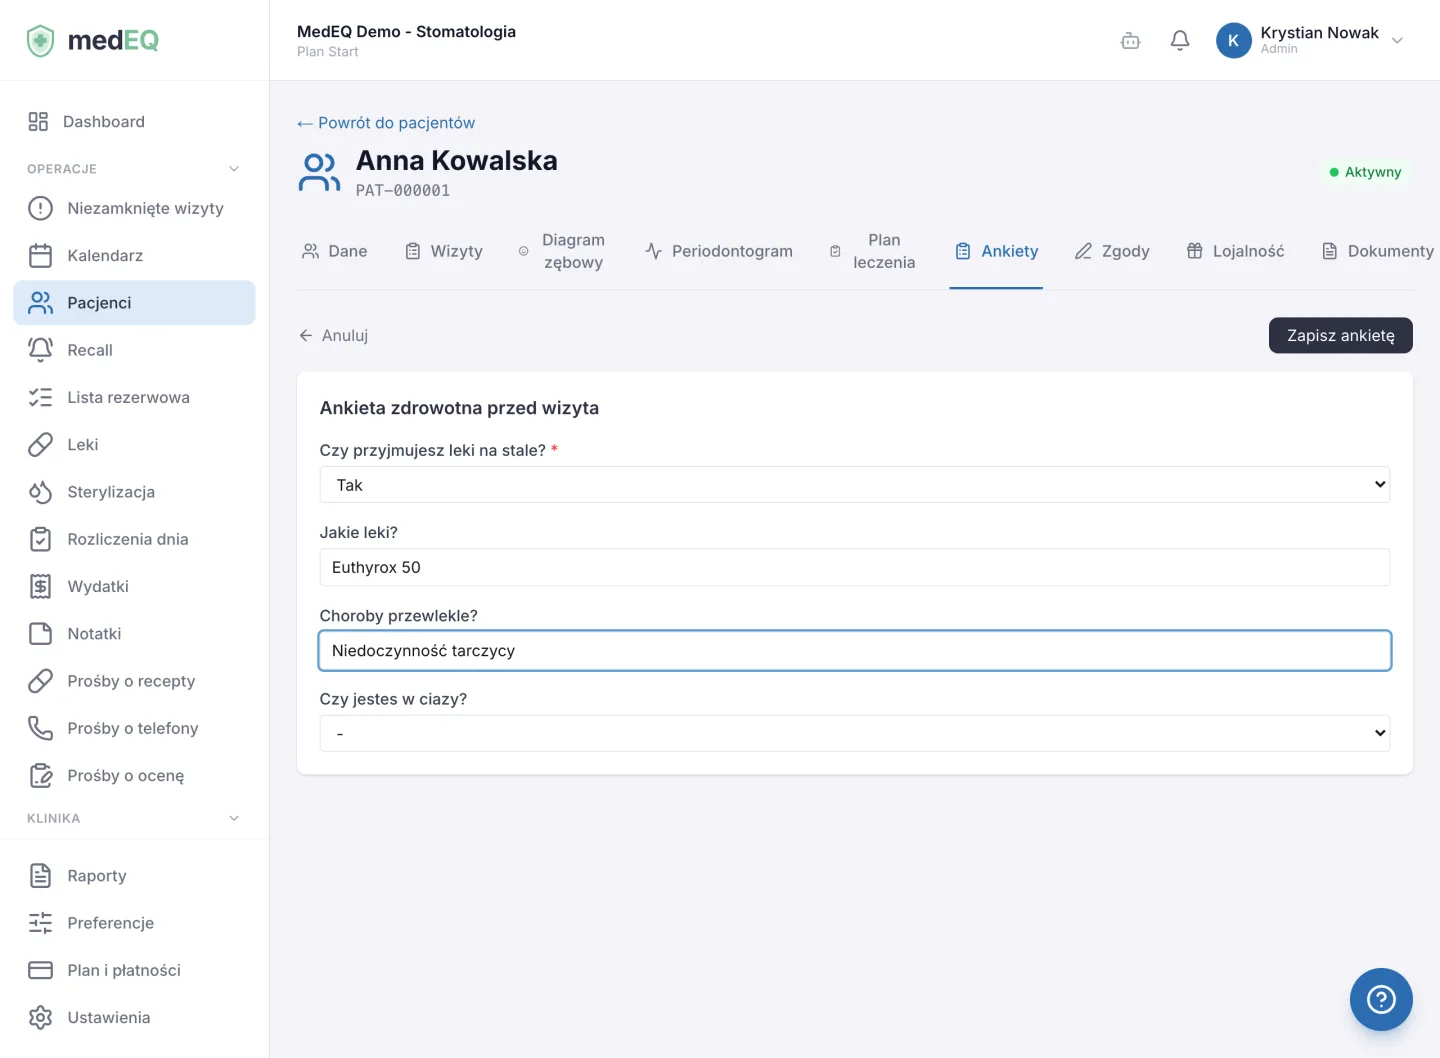Image resolution: width=1440 pixels, height=1058 pixels.
Task: Click 'MedEQ Demo - Stomatologia' clinic name
Action: 406,32
